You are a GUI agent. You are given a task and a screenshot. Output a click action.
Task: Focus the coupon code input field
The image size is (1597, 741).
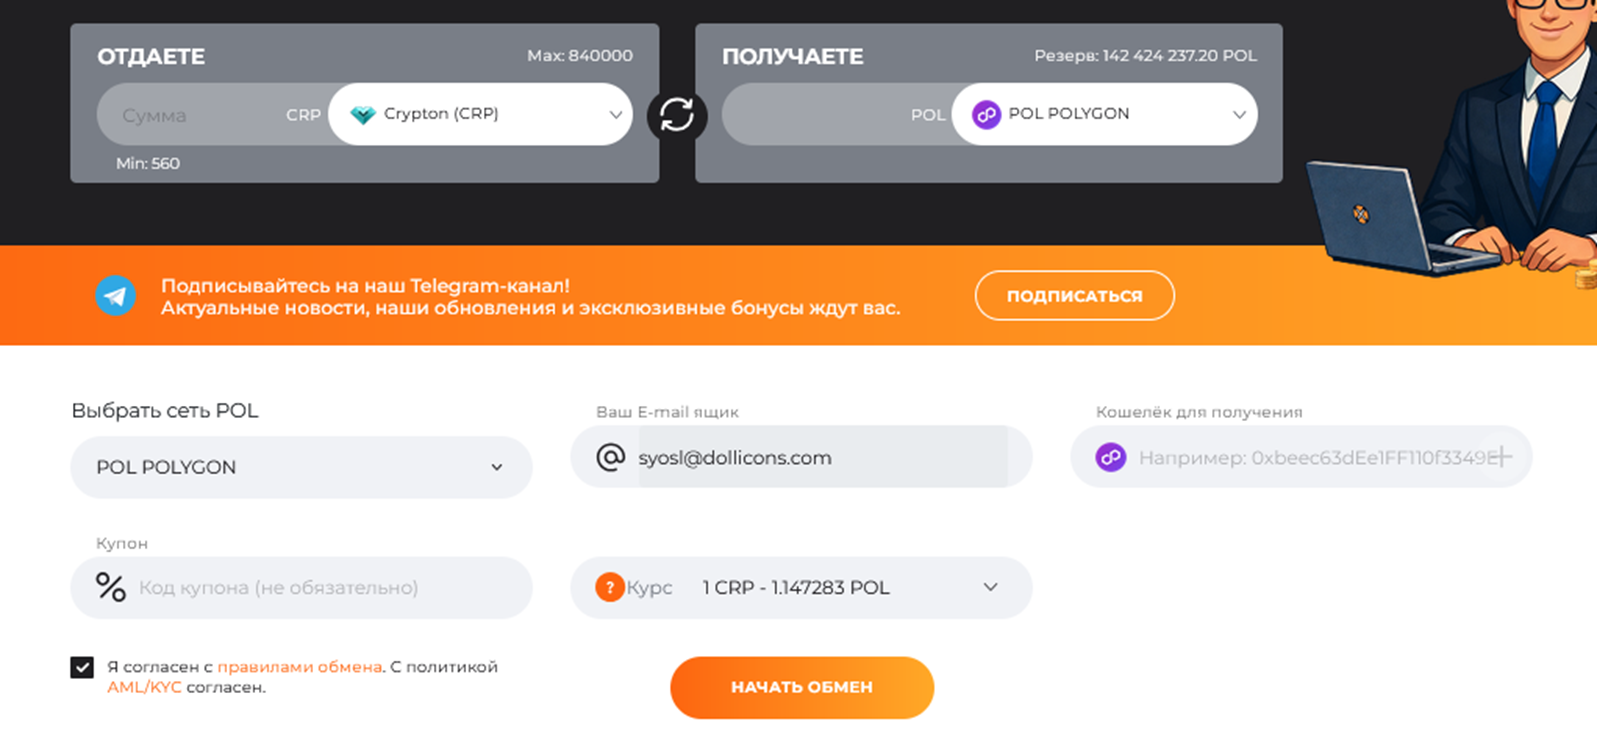click(x=320, y=587)
